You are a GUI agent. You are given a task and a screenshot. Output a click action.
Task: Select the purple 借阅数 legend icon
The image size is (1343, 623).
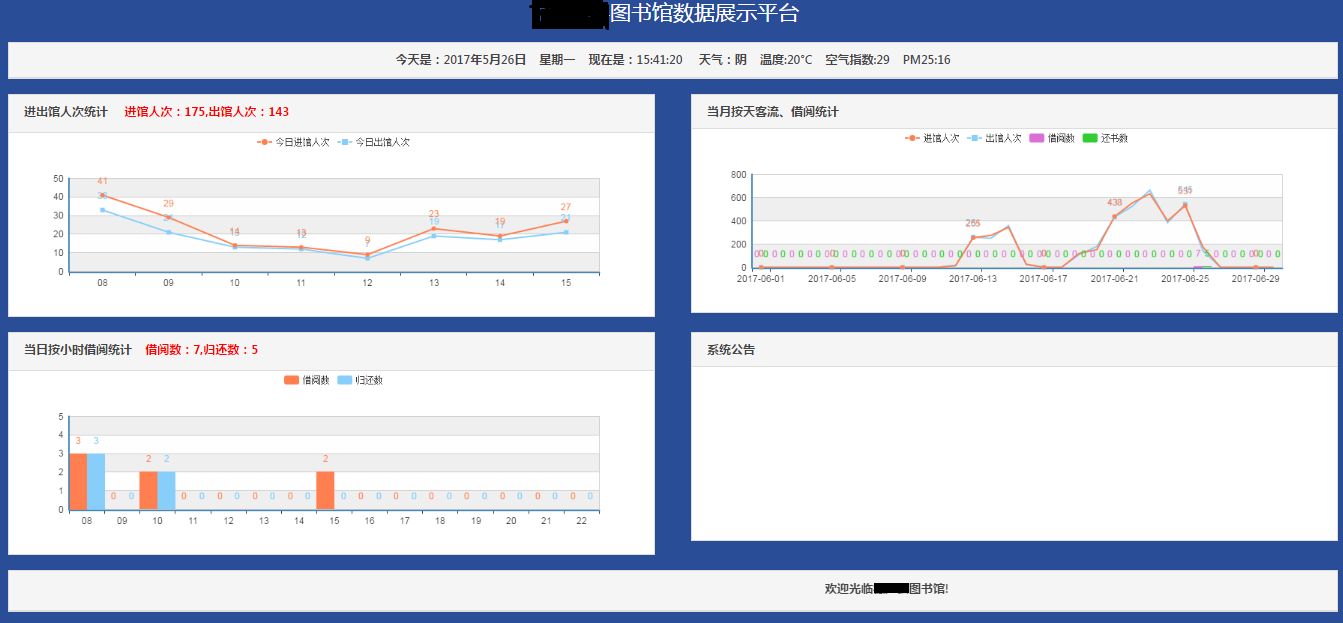point(1035,138)
